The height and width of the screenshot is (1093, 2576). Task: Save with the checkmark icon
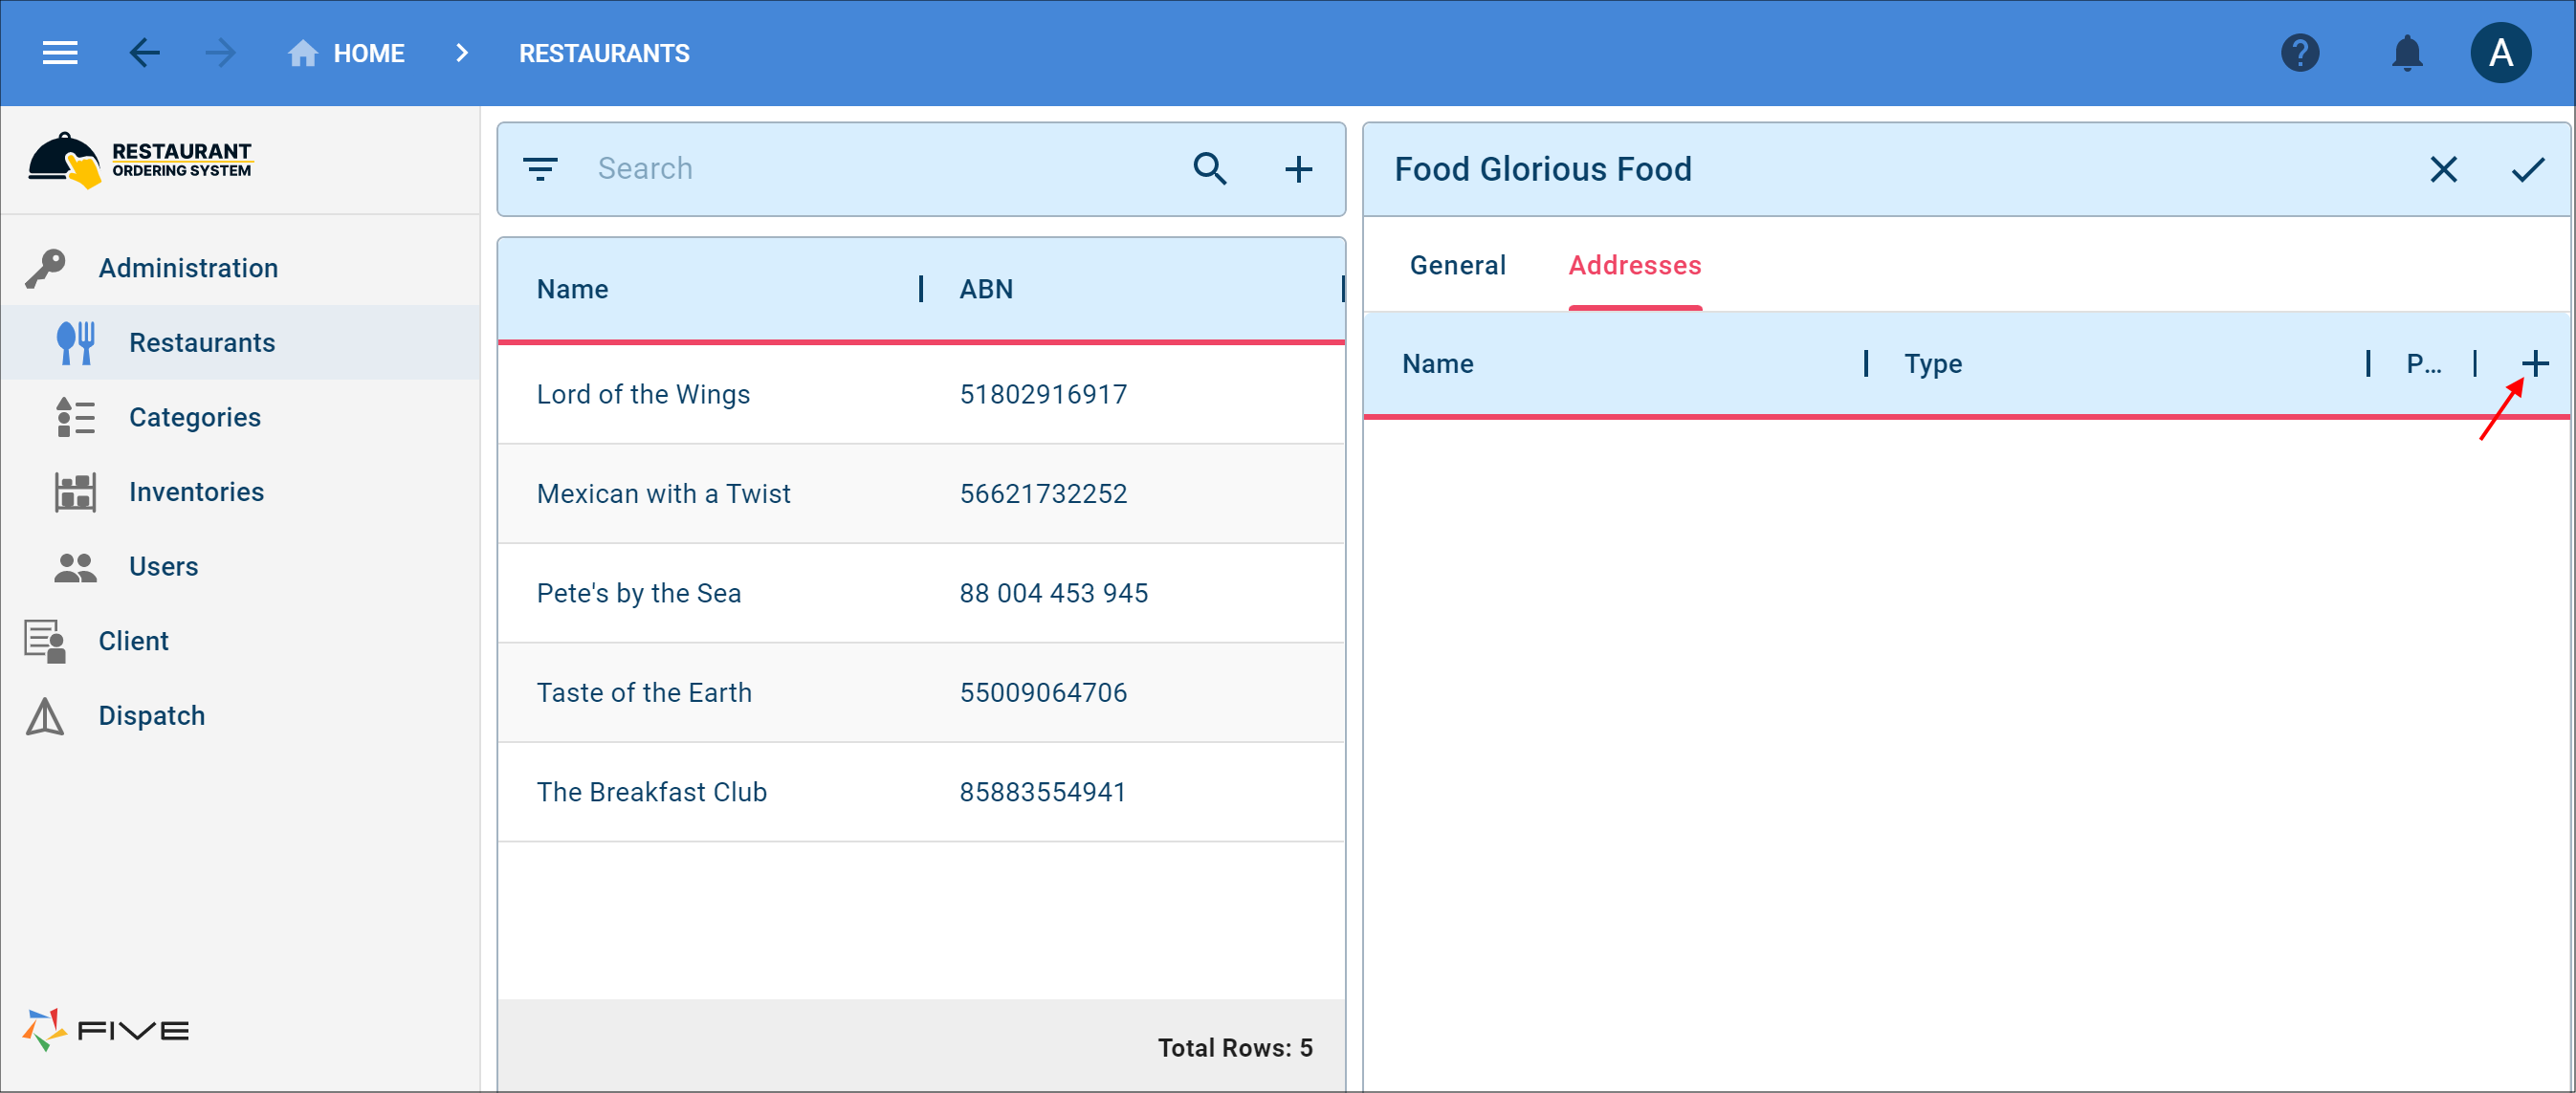(x=2527, y=170)
